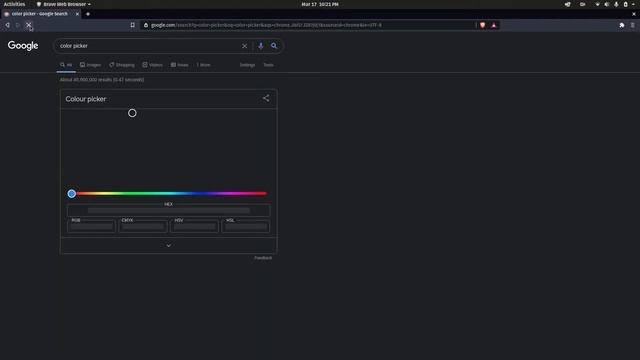The image size is (640, 360).
Task: Select the All results tab
Action: (66, 65)
